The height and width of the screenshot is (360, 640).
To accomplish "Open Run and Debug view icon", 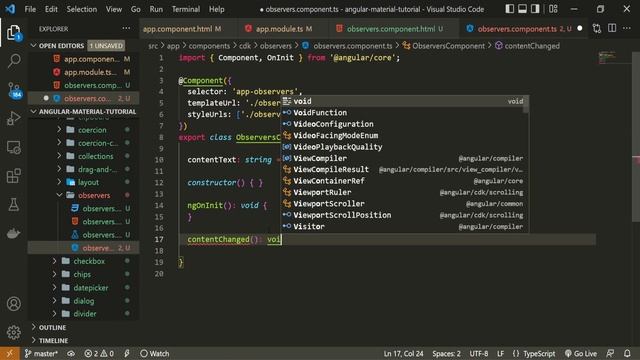I will tap(13, 118).
